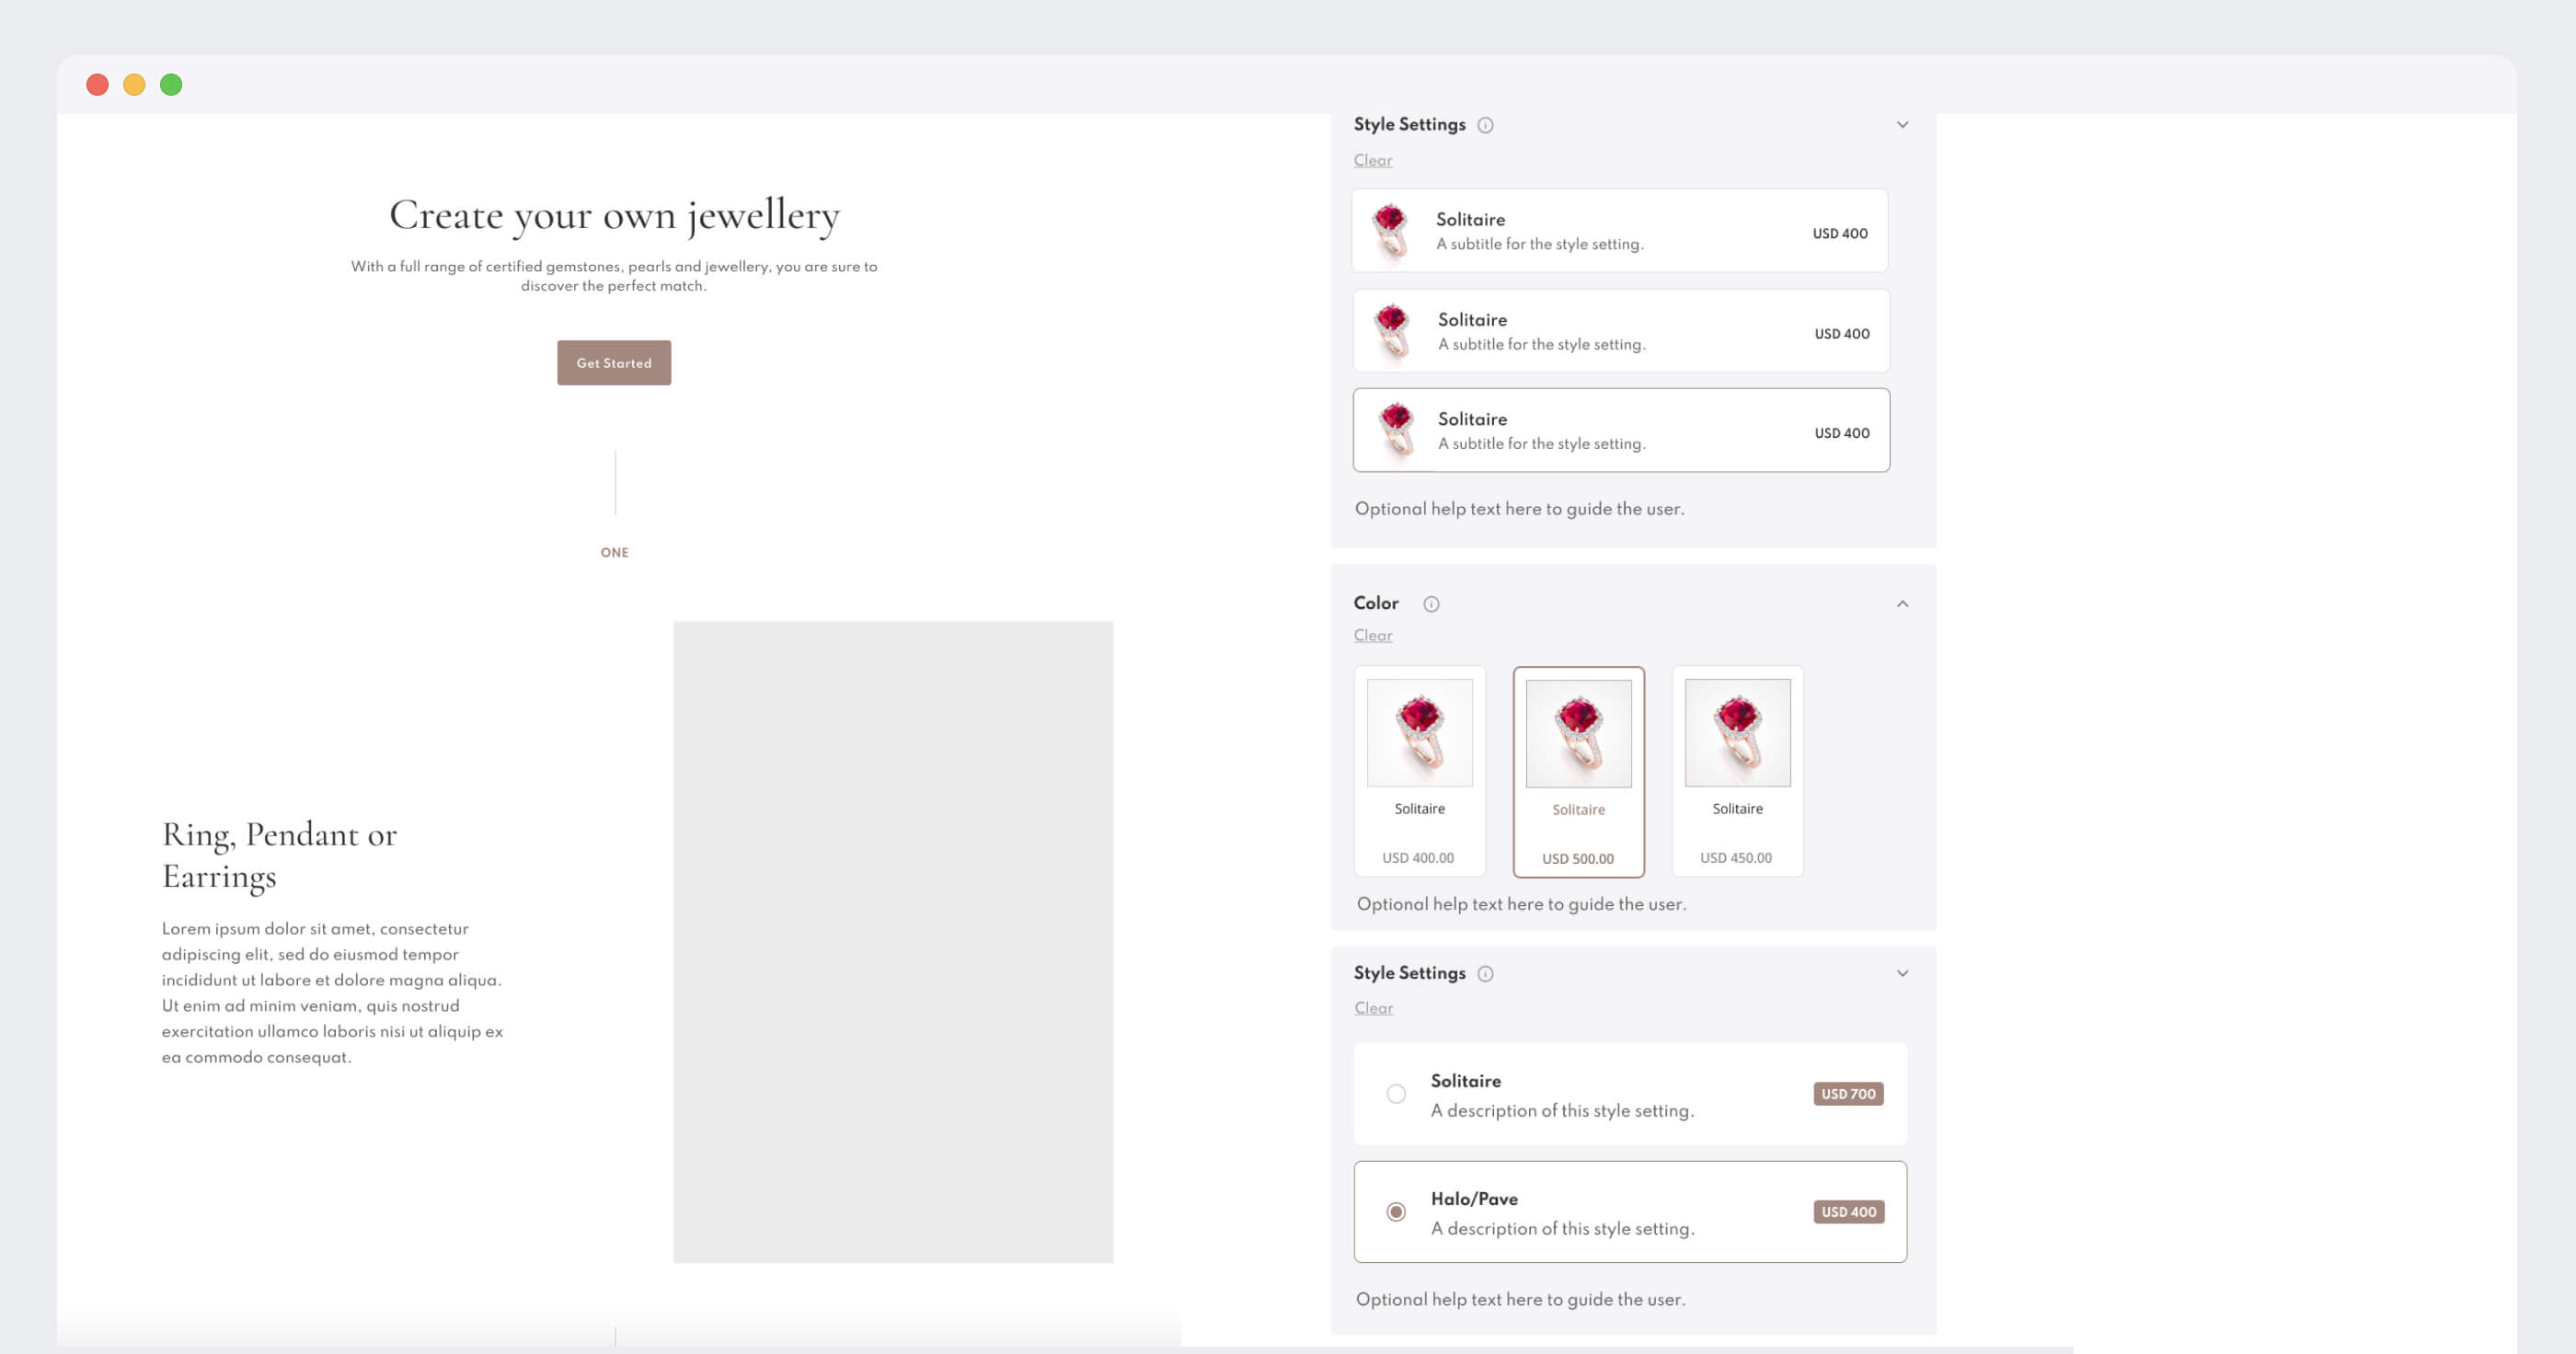2576x1354 pixels.
Task: Click the 'Ring, Pendant or Earrings' heading
Action: [x=280, y=855]
